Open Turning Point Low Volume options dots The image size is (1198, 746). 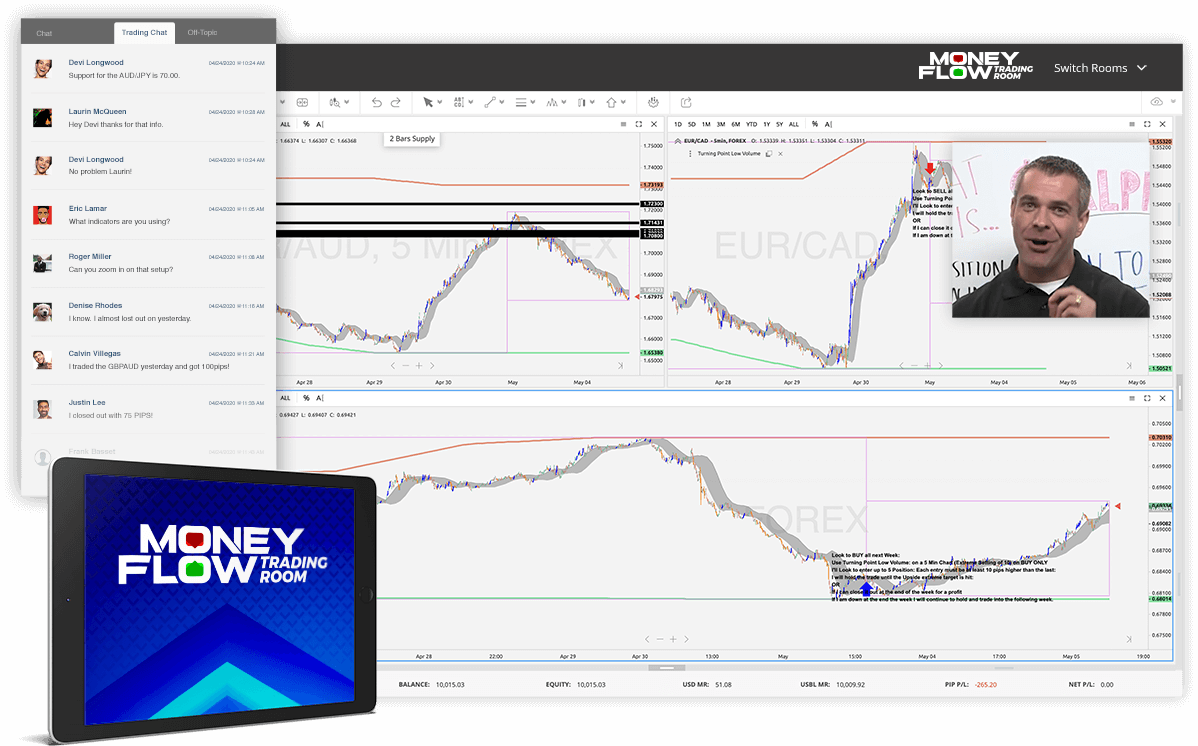coord(690,154)
